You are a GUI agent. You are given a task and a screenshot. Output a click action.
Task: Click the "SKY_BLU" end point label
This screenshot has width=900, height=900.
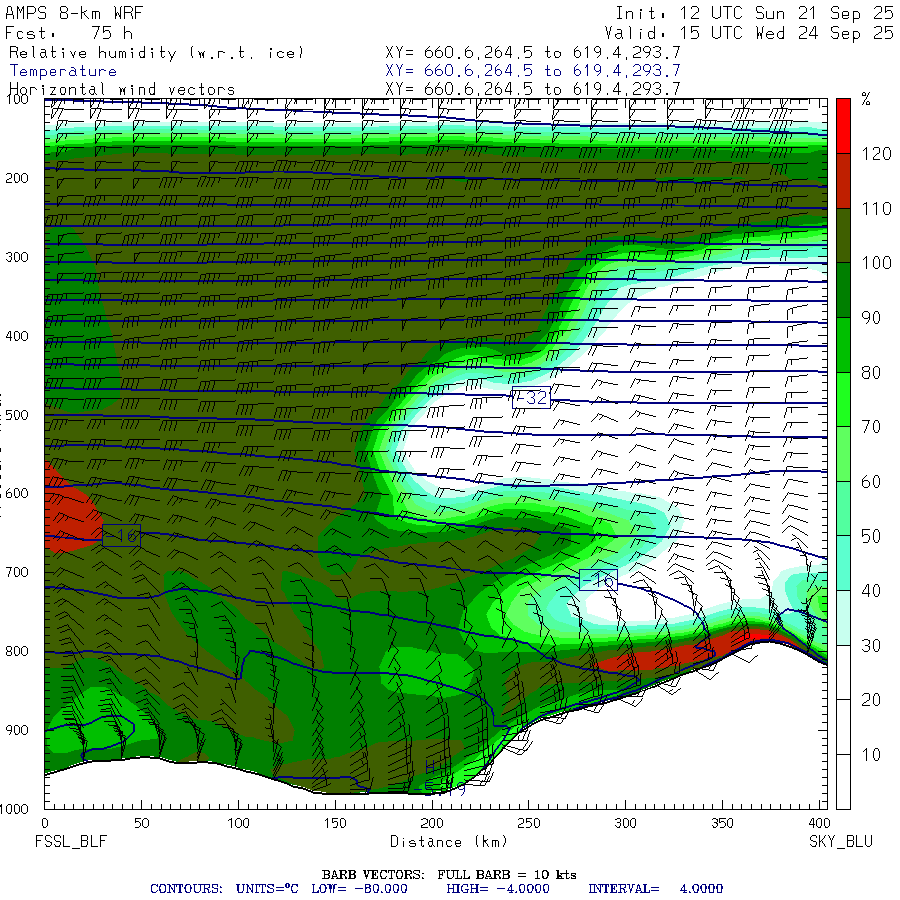tap(841, 841)
